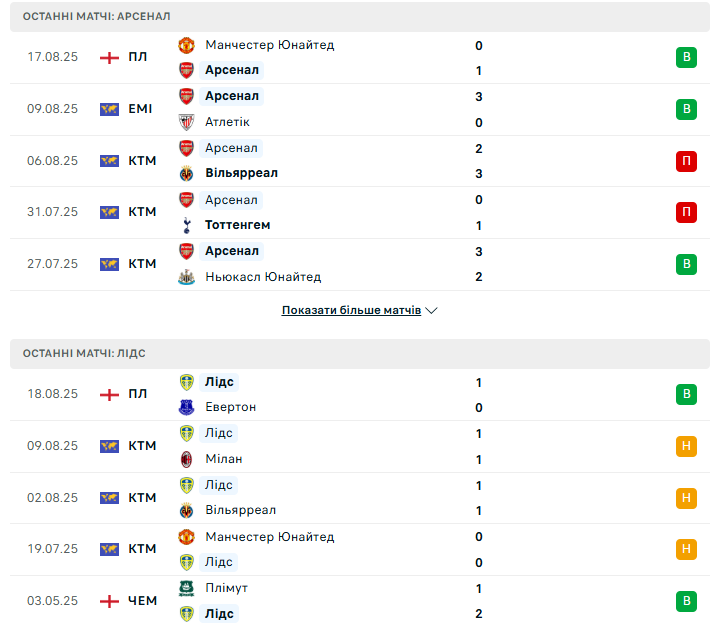
Task: Click Останні матчі: Лідс header
Action: click(84, 353)
